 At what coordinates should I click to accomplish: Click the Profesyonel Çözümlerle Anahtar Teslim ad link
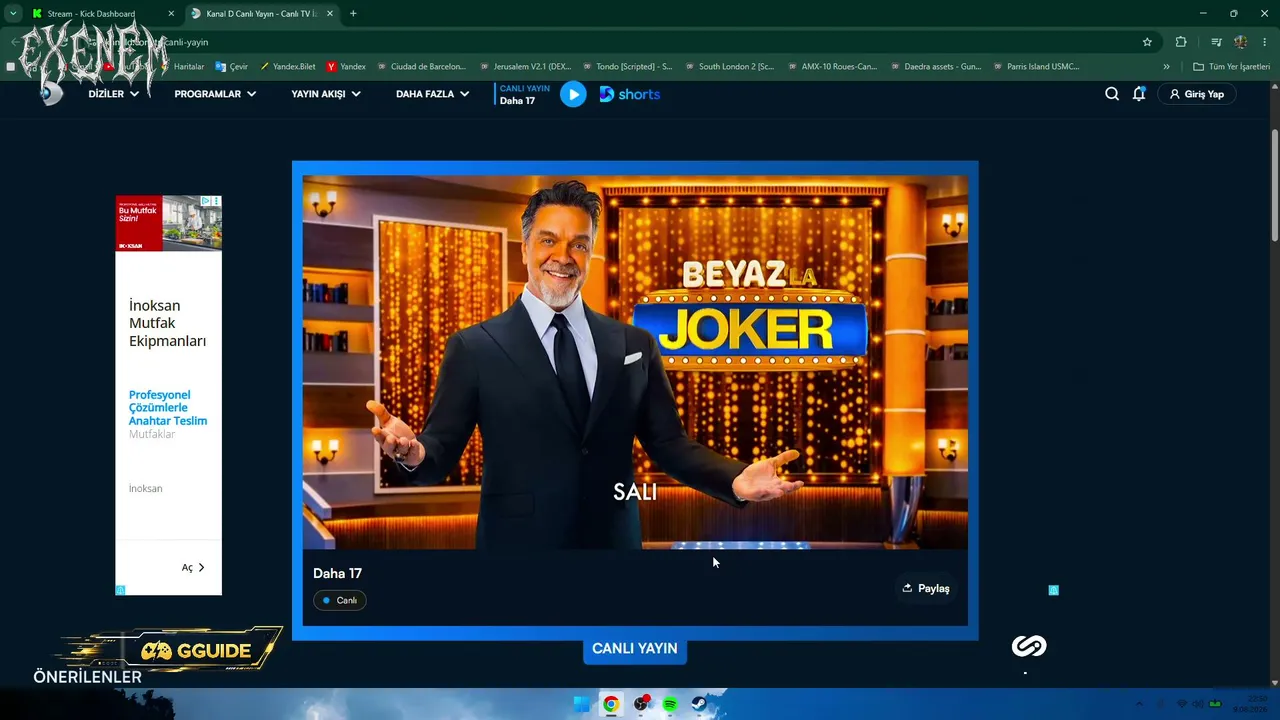point(168,408)
